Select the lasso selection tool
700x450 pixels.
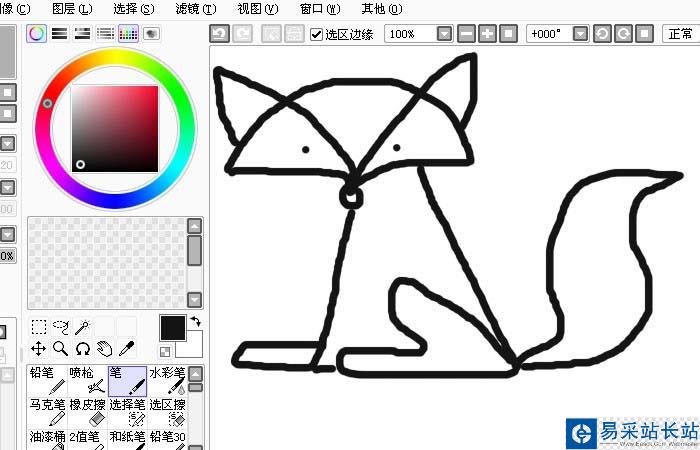(60, 326)
